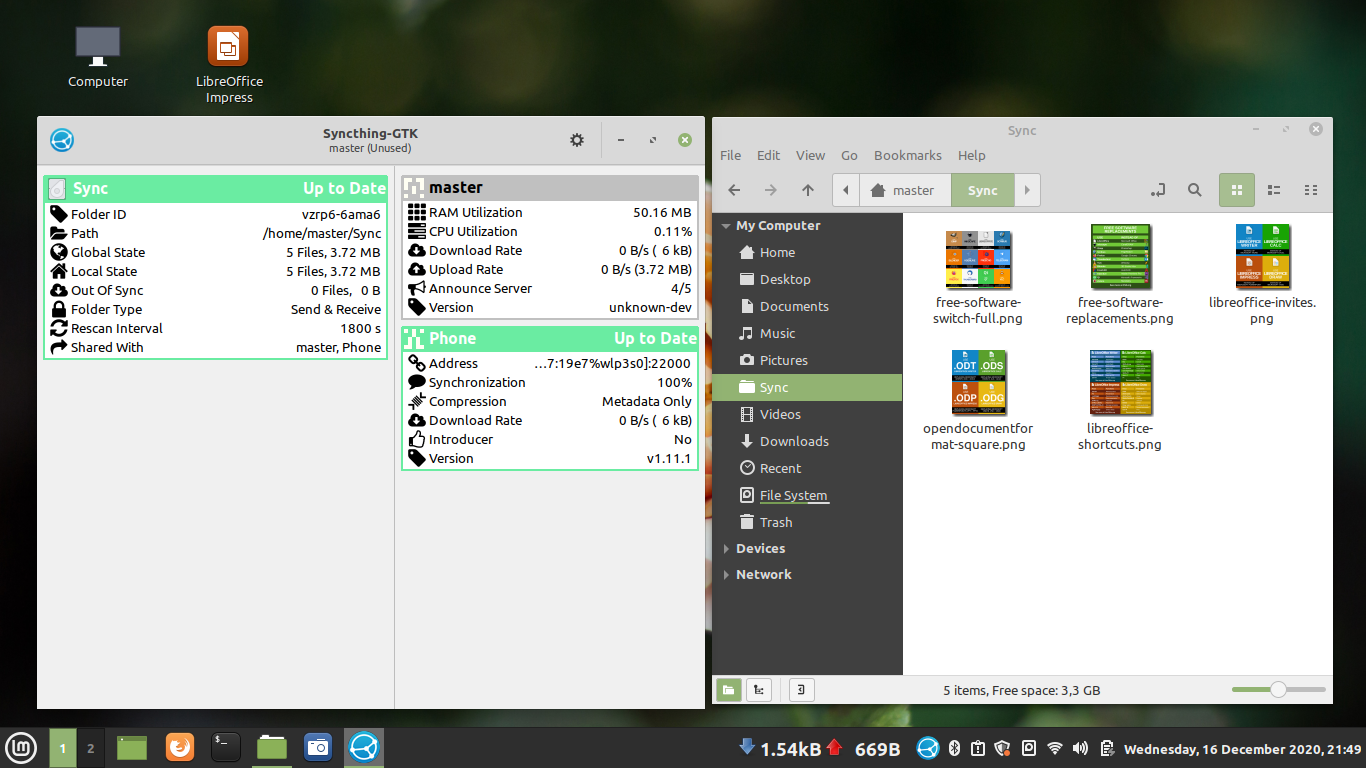Hide the file manager sidebar
Screen dimensions: 1366x768
click(802, 689)
